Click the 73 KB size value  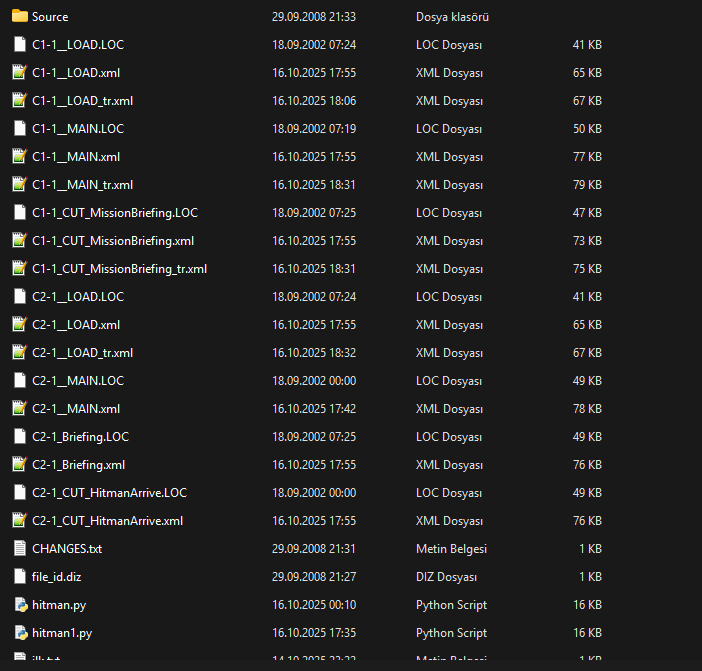587,241
